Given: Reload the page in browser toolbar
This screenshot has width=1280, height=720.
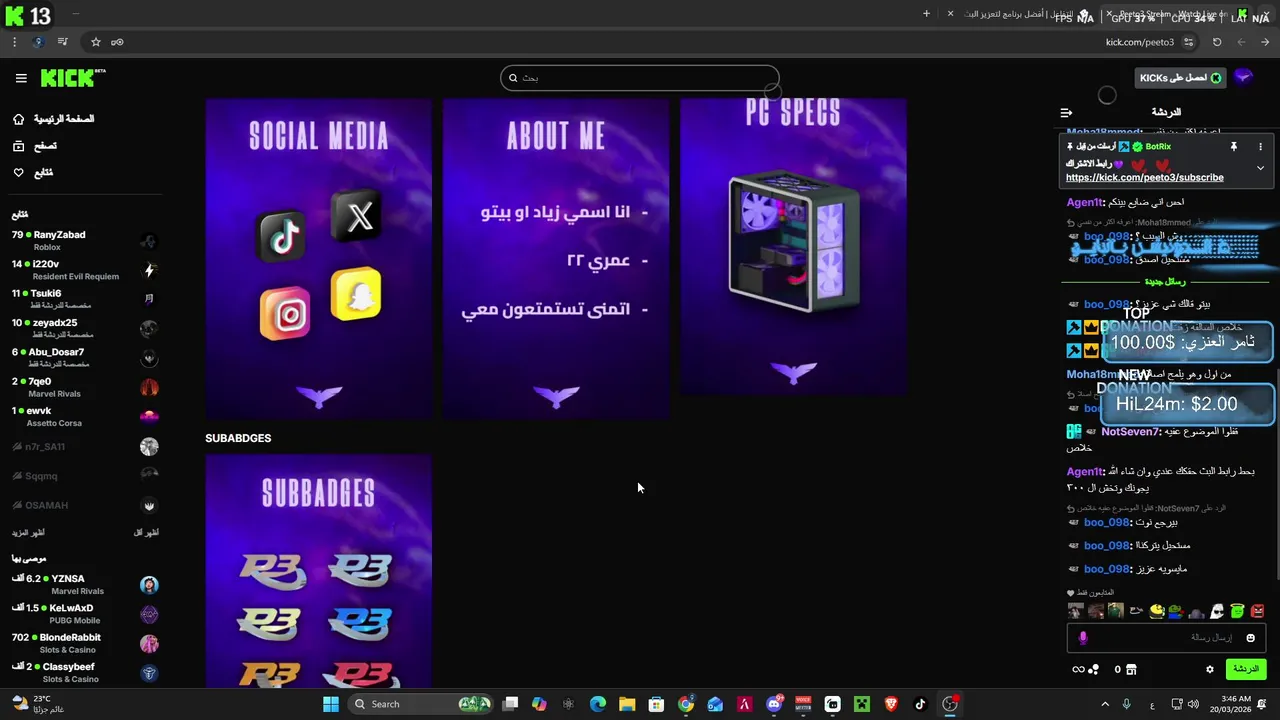Looking at the screenshot, I should pyautogui.click(x=1217, y=42).
